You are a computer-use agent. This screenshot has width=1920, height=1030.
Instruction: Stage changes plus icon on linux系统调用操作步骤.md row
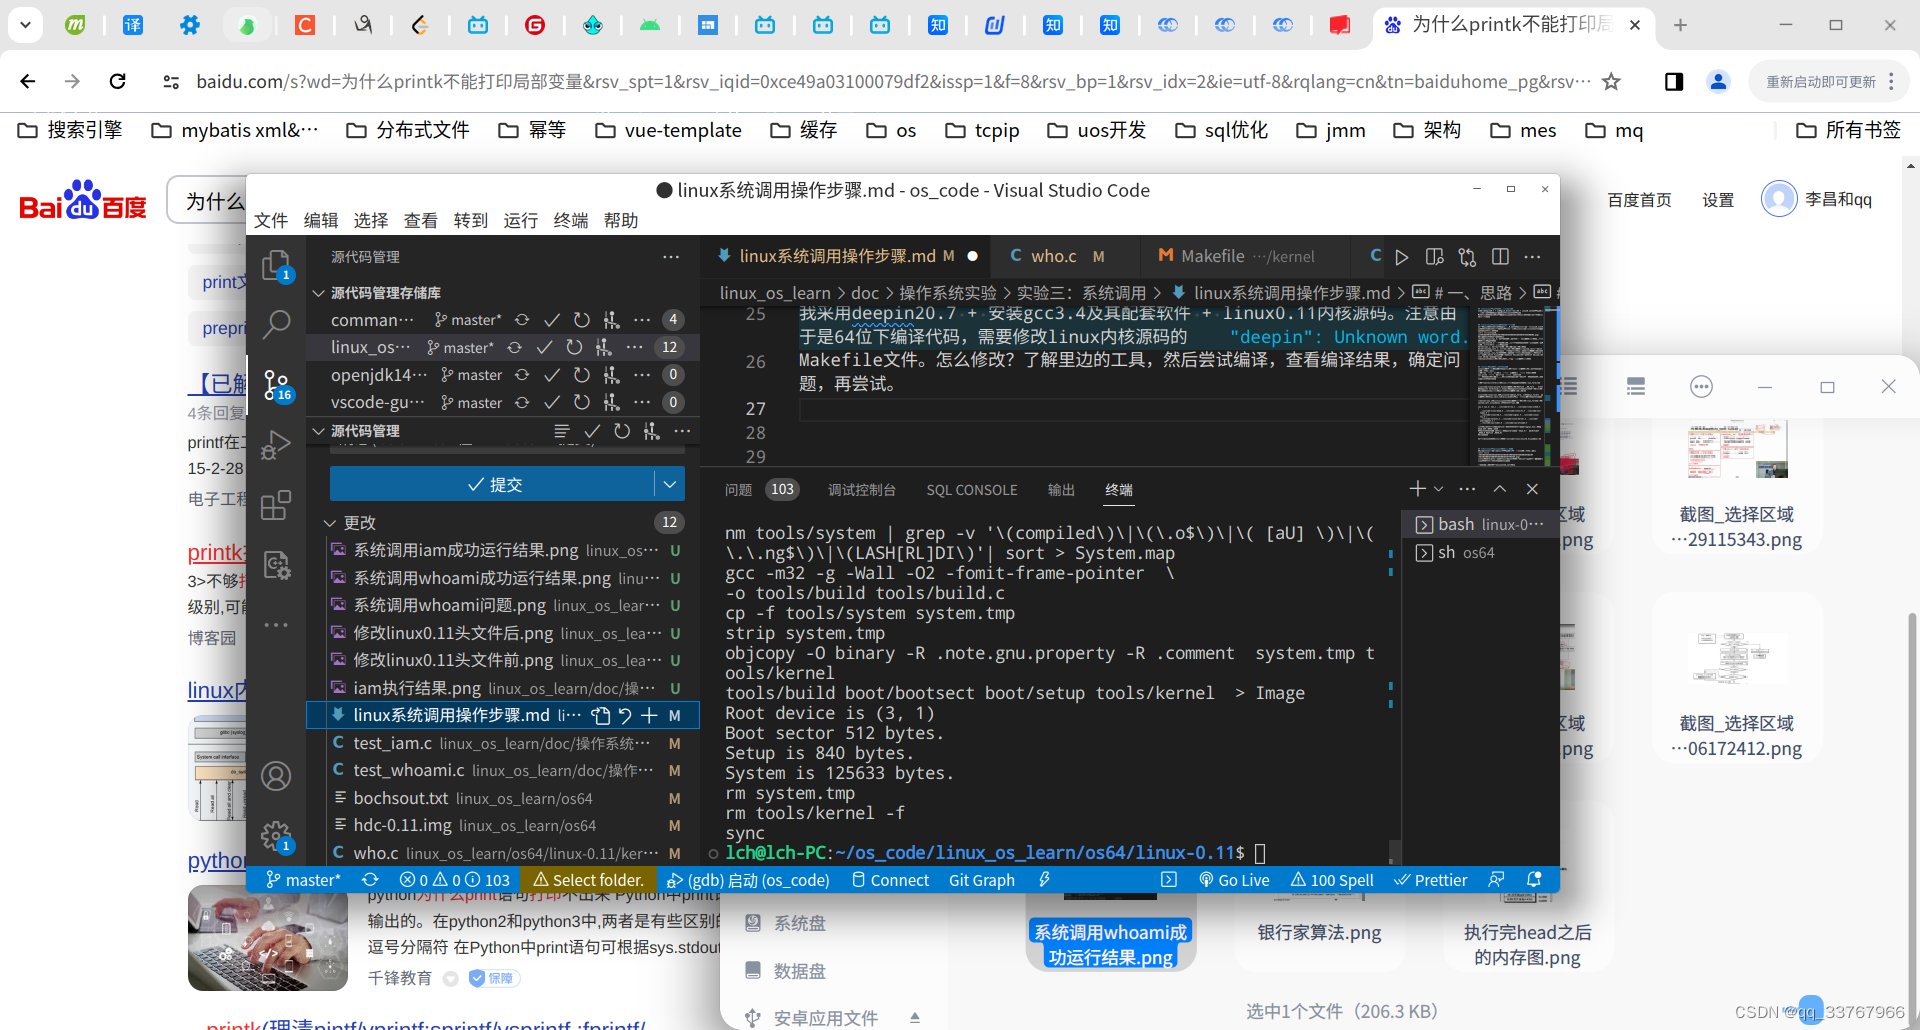coord(649,715)
